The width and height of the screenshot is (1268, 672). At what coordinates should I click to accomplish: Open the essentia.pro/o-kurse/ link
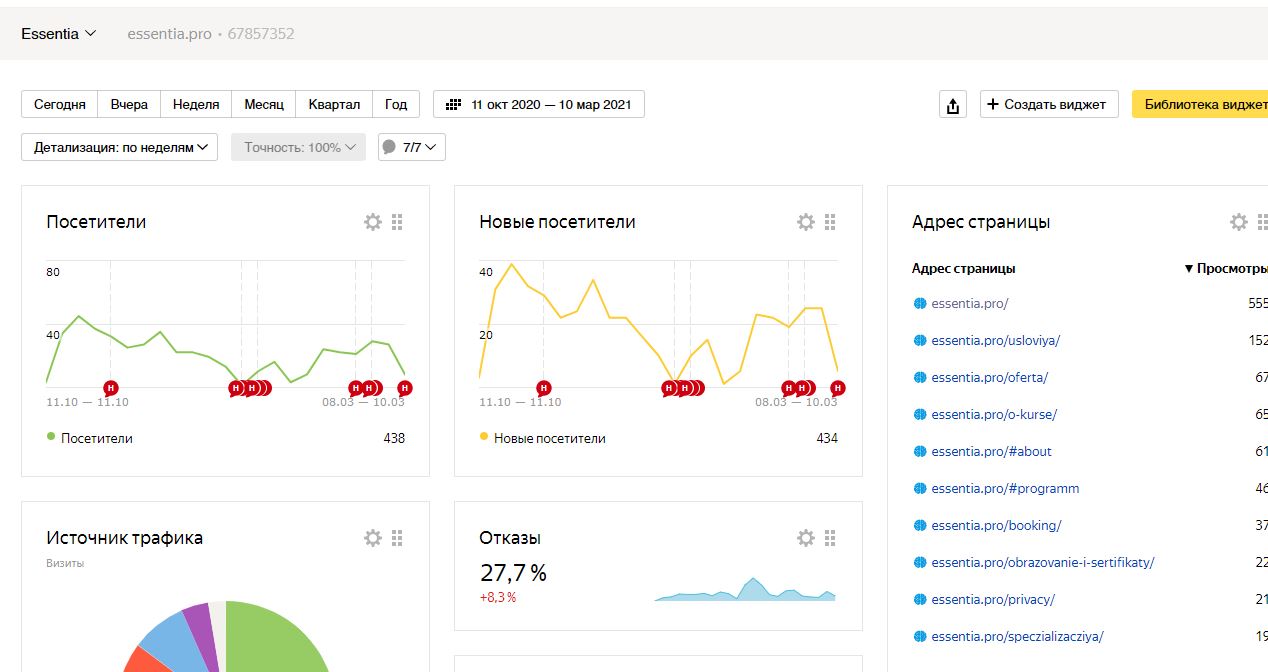994,414
